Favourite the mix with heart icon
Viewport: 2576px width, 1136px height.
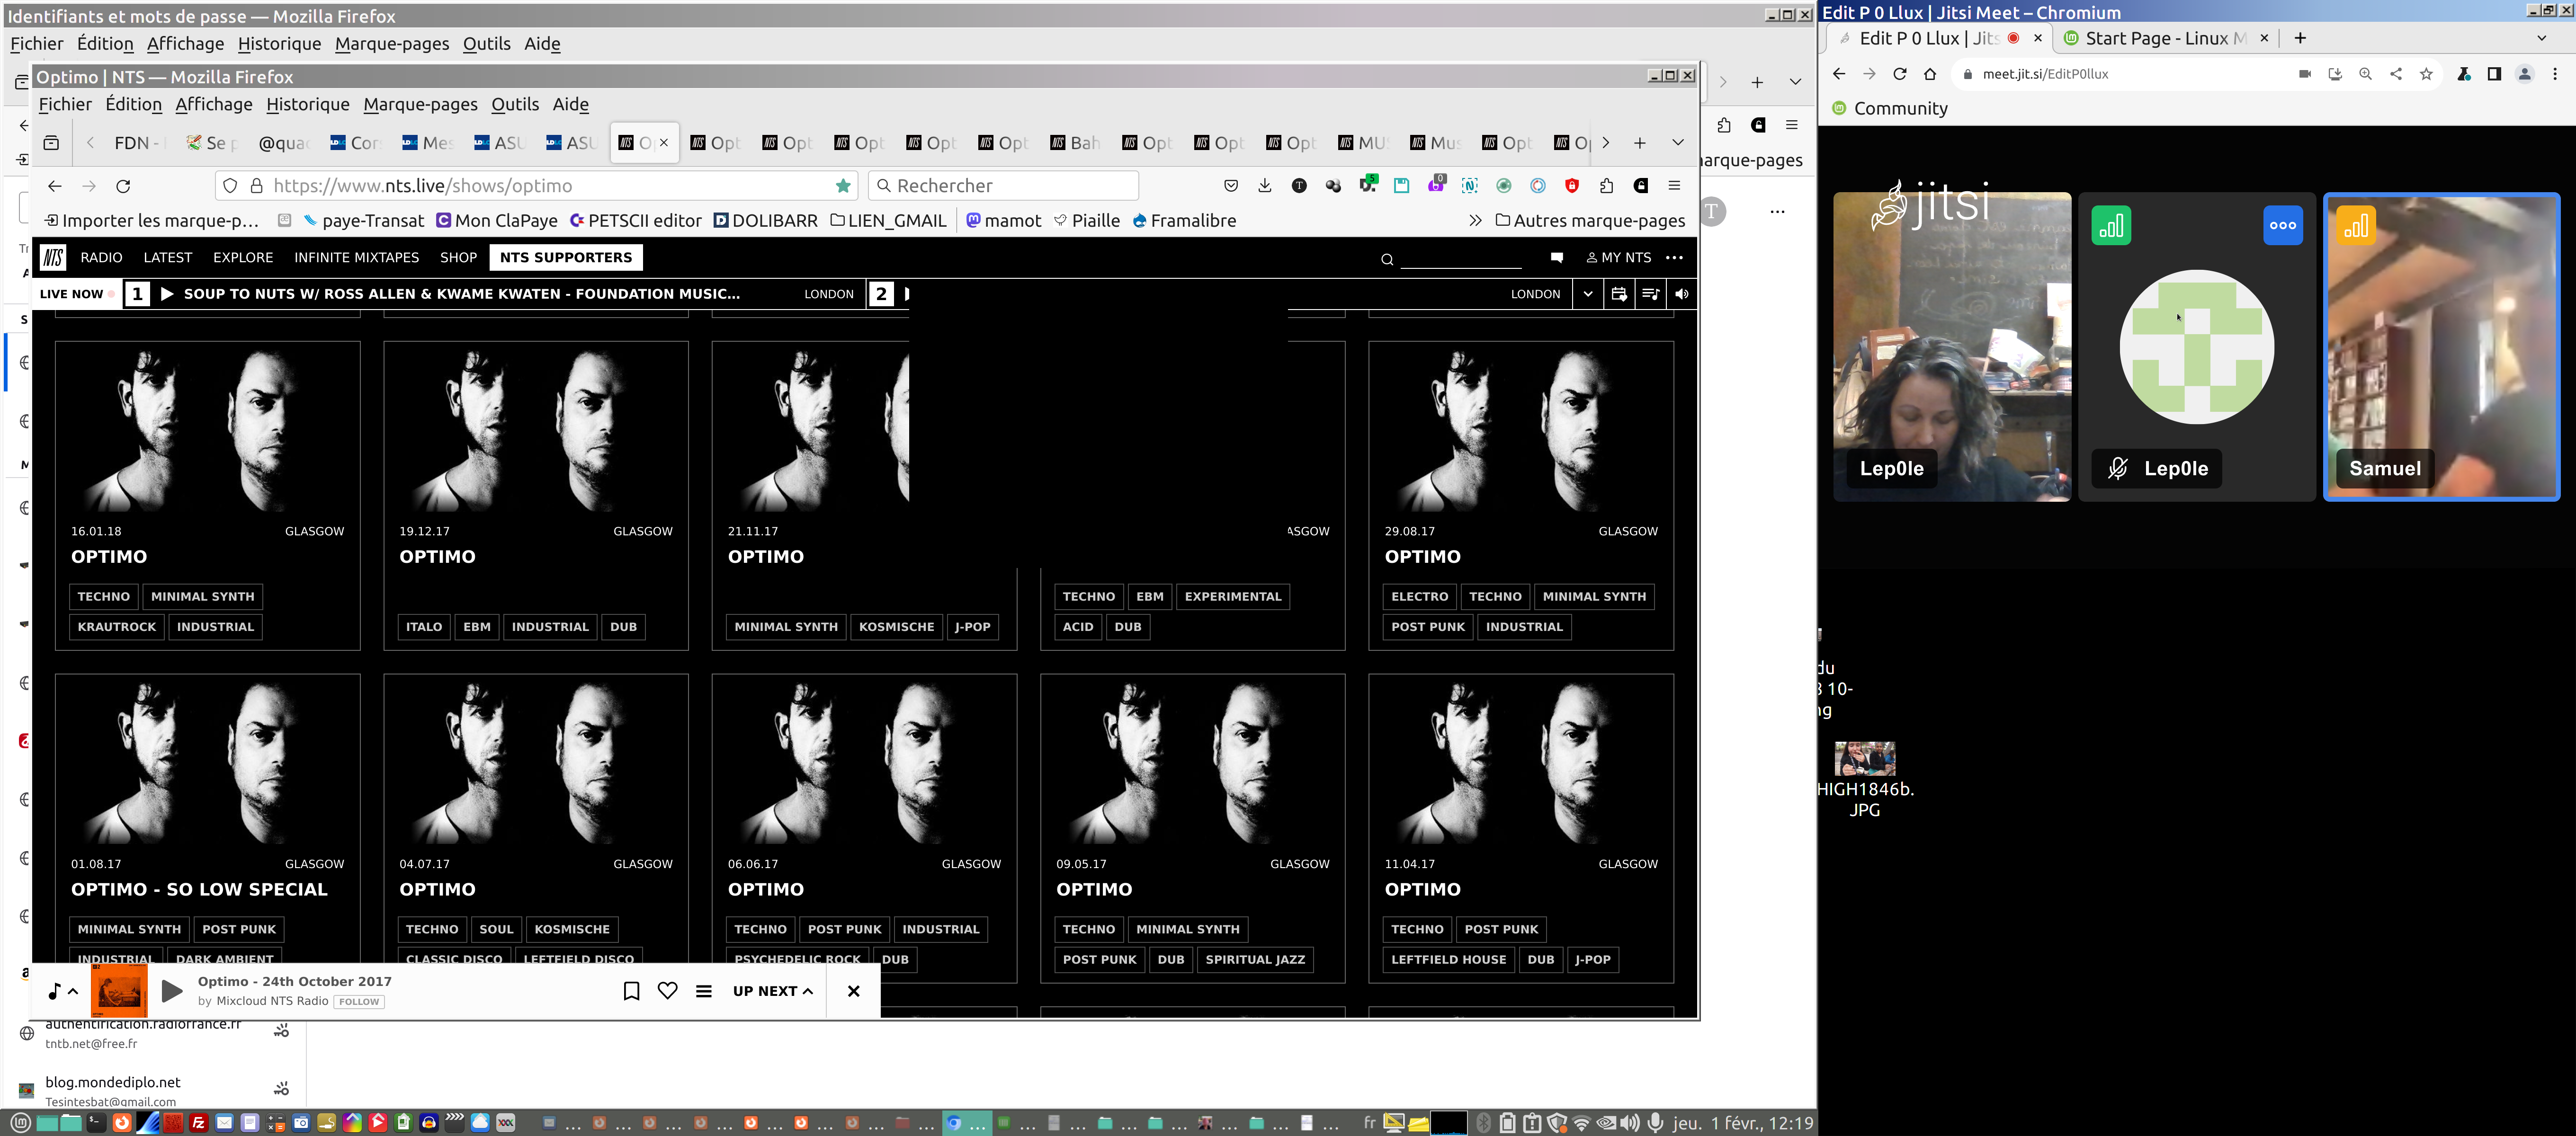pyautogui.click(x=667, y=991)
